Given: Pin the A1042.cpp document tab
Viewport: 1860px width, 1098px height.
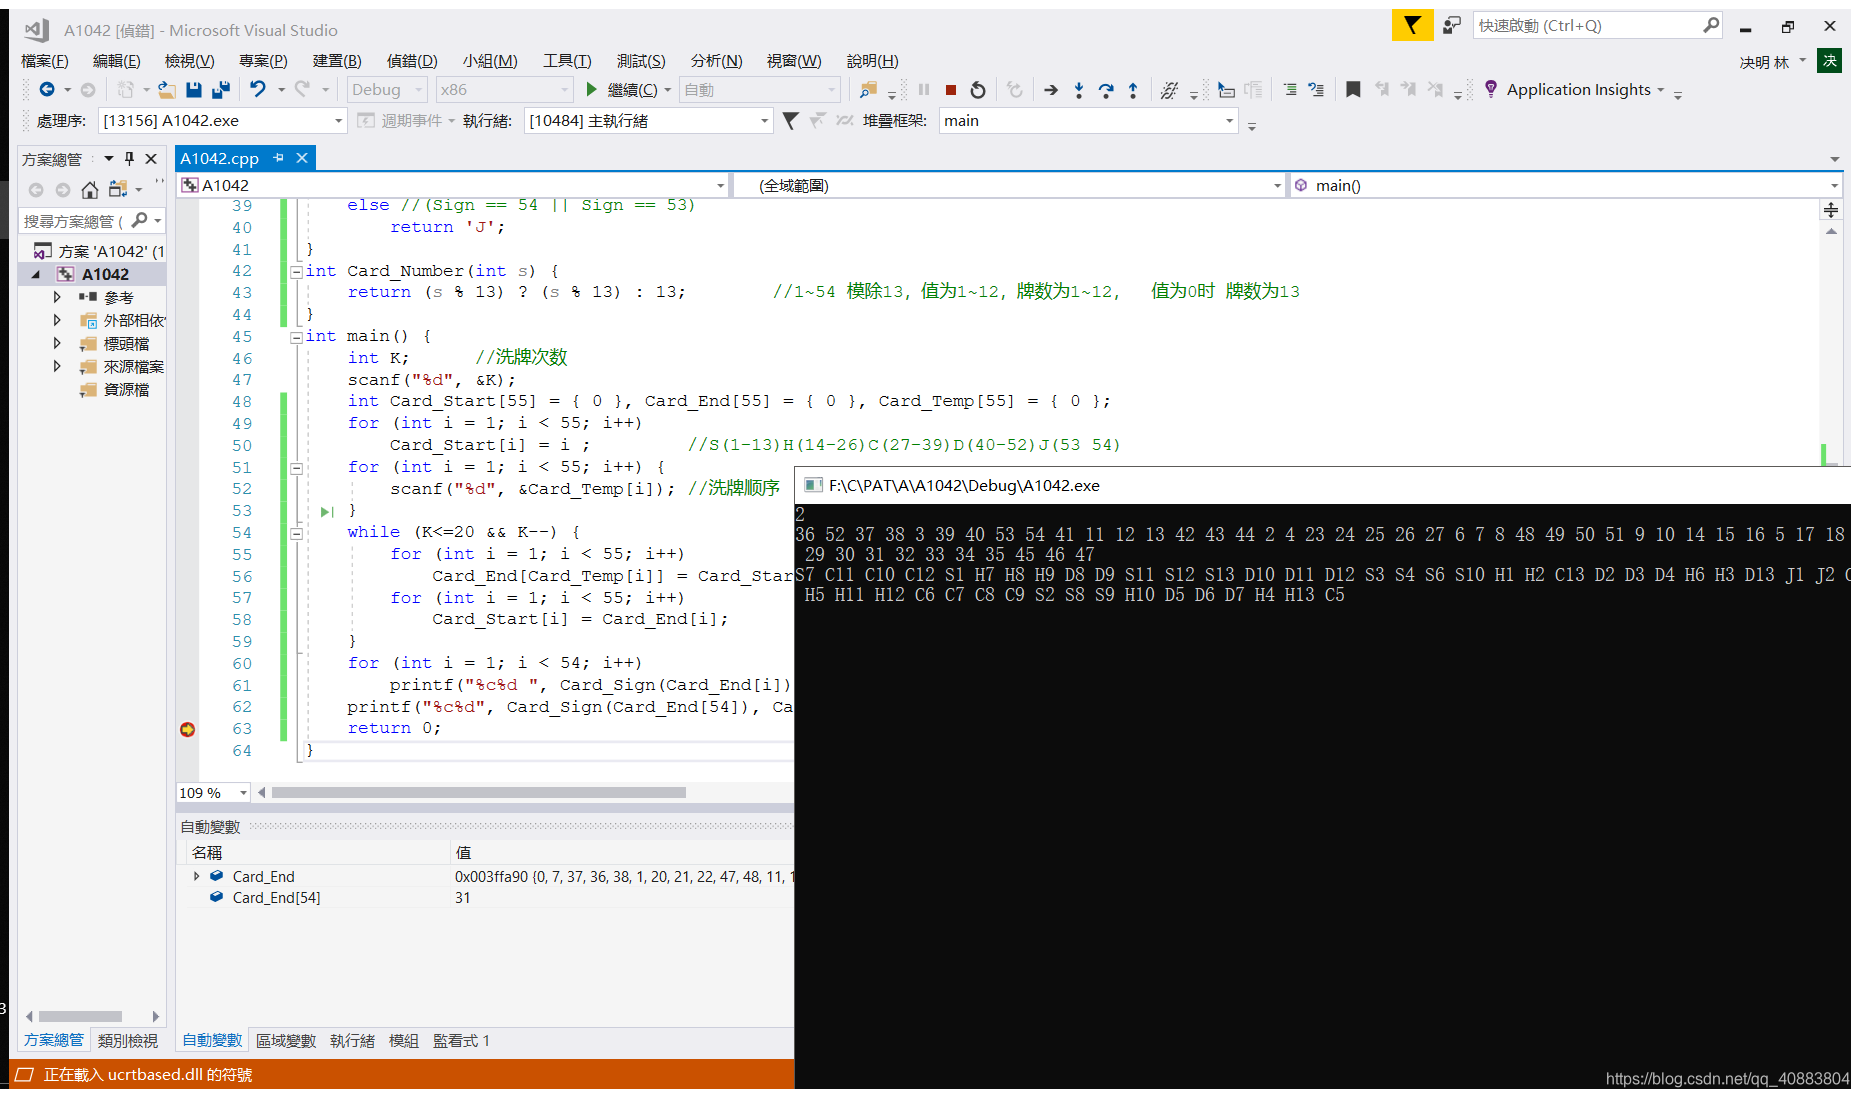Looking at the screenshot, I should tap(279, 158).
